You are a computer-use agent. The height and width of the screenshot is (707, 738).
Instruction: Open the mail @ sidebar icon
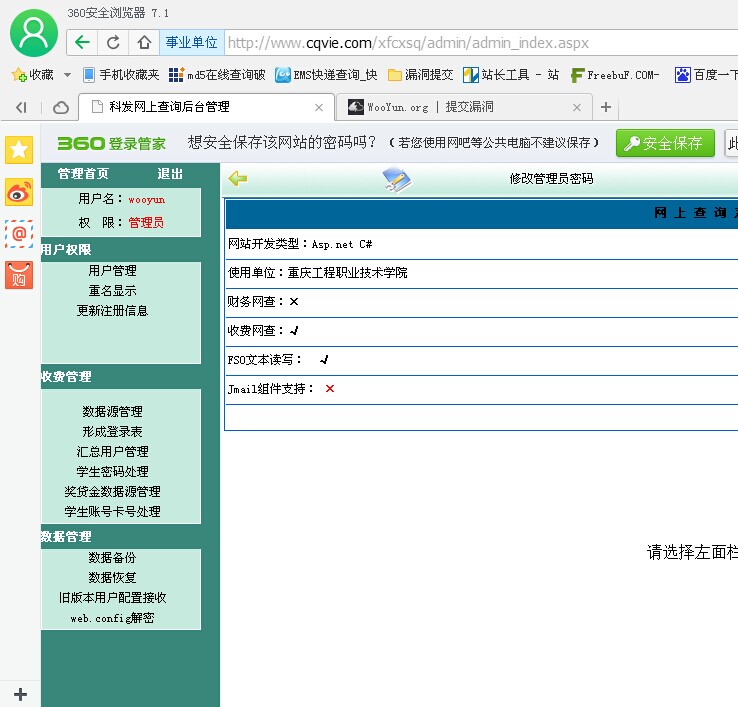point(19,233)
